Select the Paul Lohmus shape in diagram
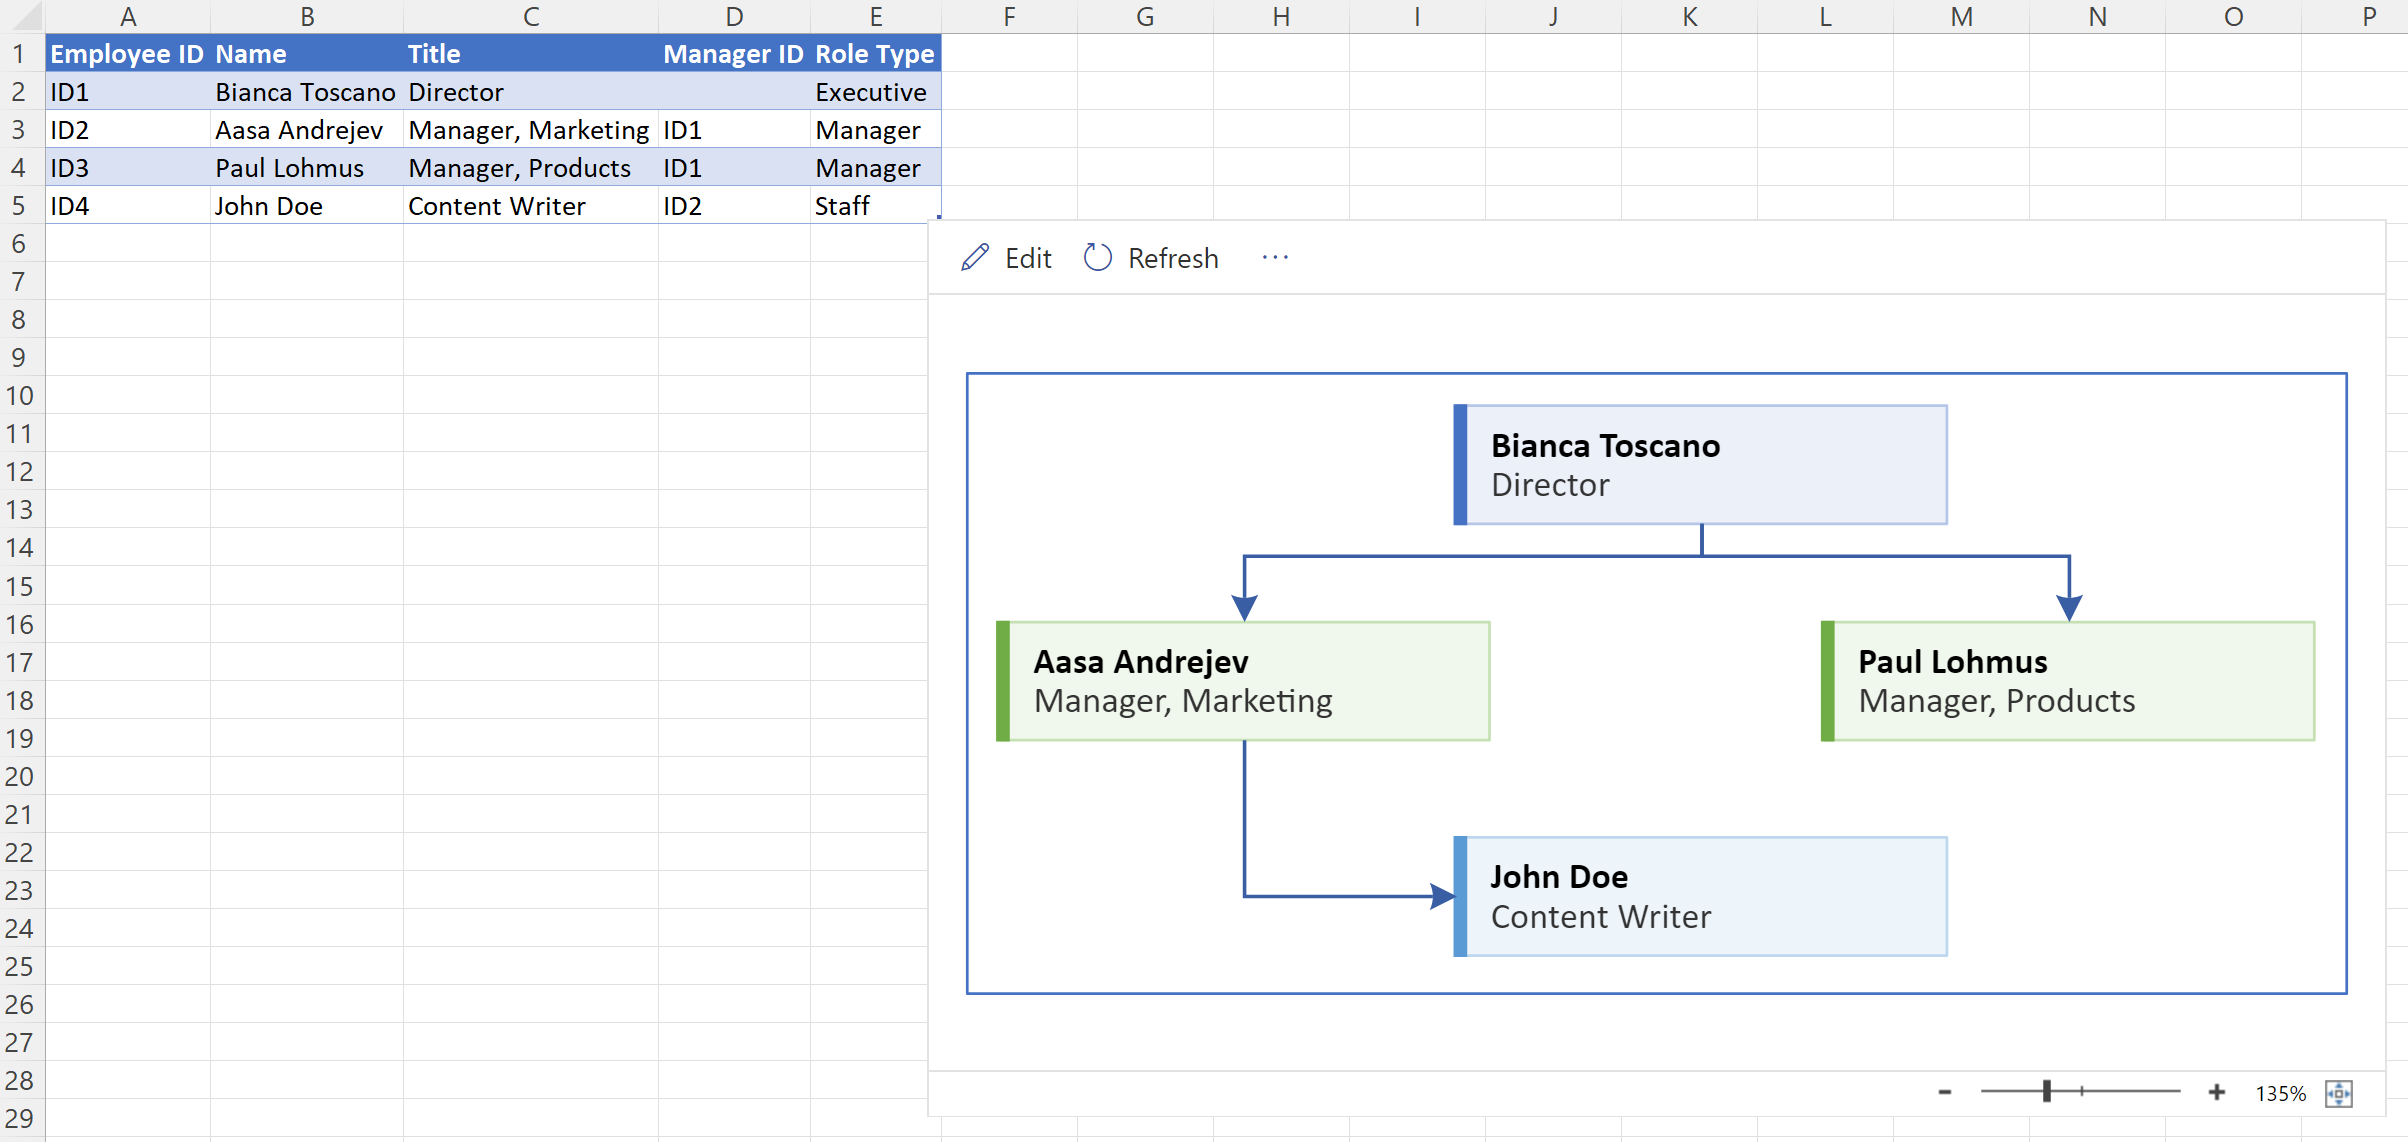This screenshot has width=2408, height=1142. [x=2068, y=681]
